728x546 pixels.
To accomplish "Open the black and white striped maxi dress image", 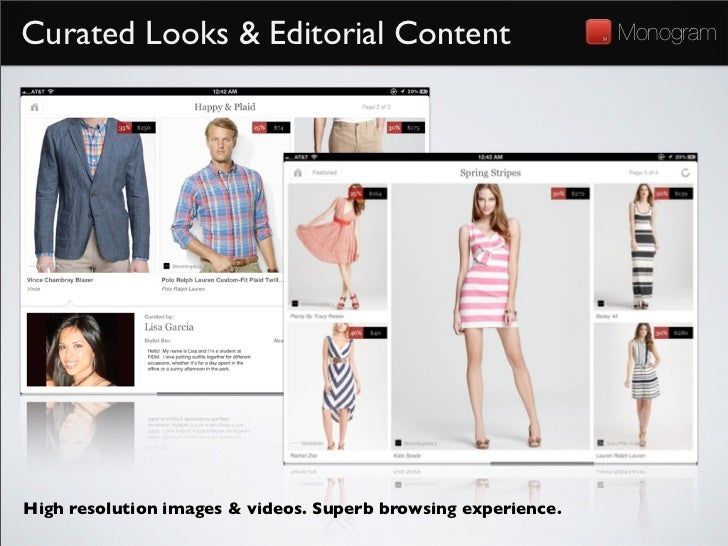I will tap(644, 247).
